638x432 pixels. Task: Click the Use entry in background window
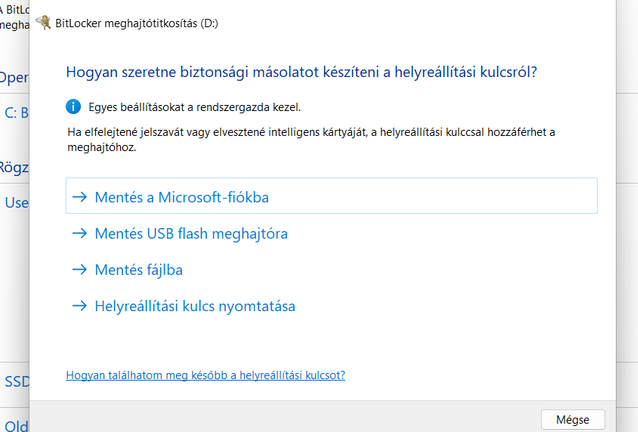tap(16, 202)
